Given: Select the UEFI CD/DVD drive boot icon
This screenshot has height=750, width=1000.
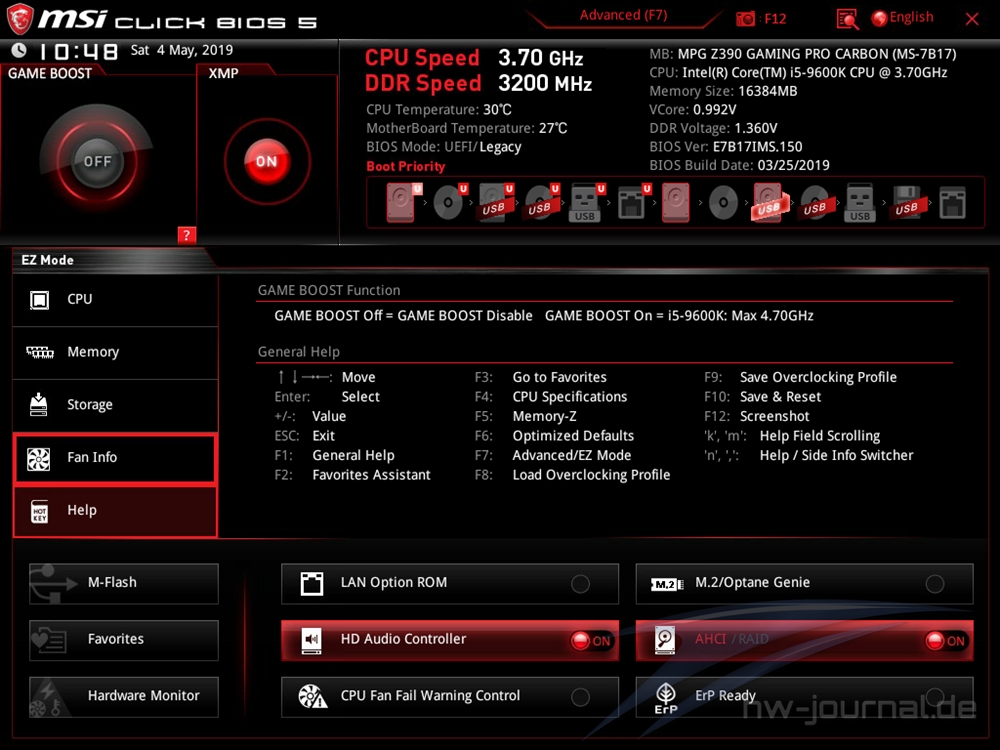Looking at the screenshot, I should (x=450, y=203).
